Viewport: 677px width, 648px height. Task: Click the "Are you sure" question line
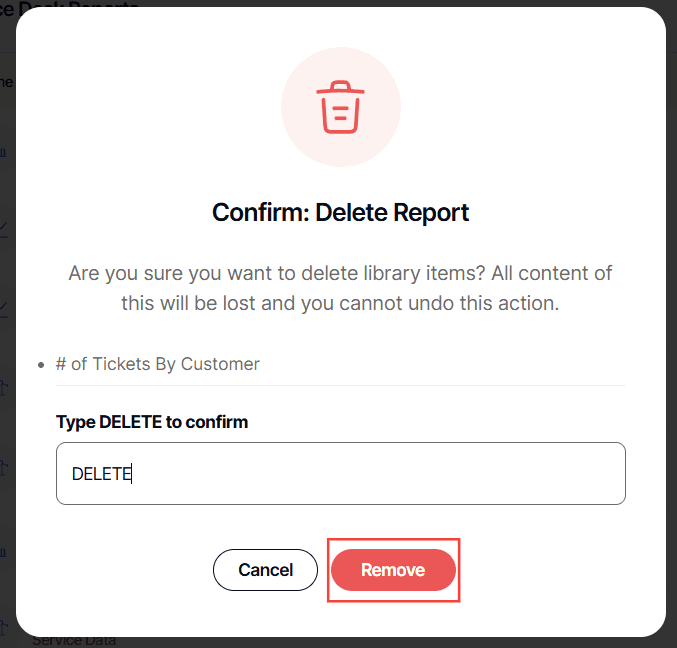340,273
